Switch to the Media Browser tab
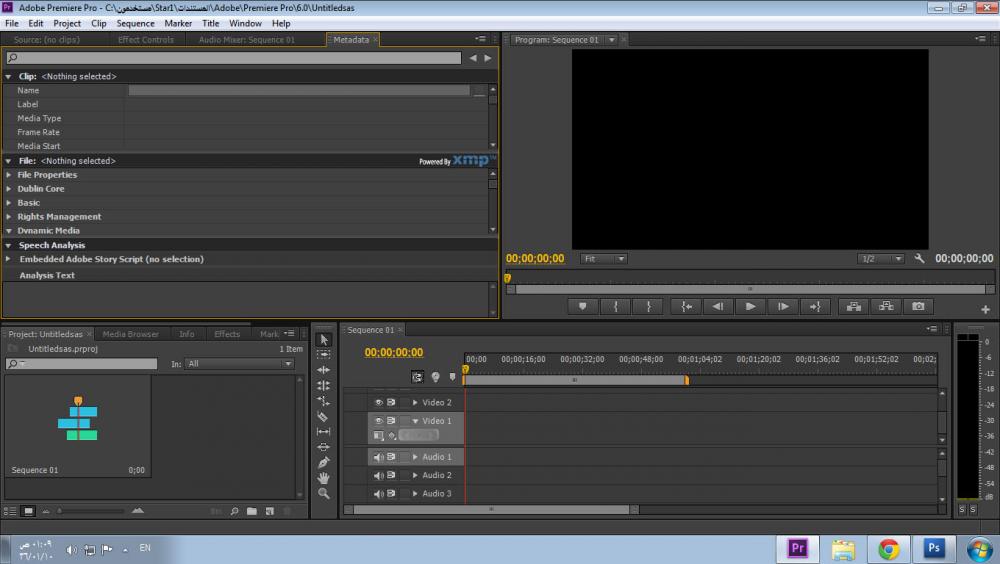This screenshot has width=1000, height=564. click(x=130, y=334)
